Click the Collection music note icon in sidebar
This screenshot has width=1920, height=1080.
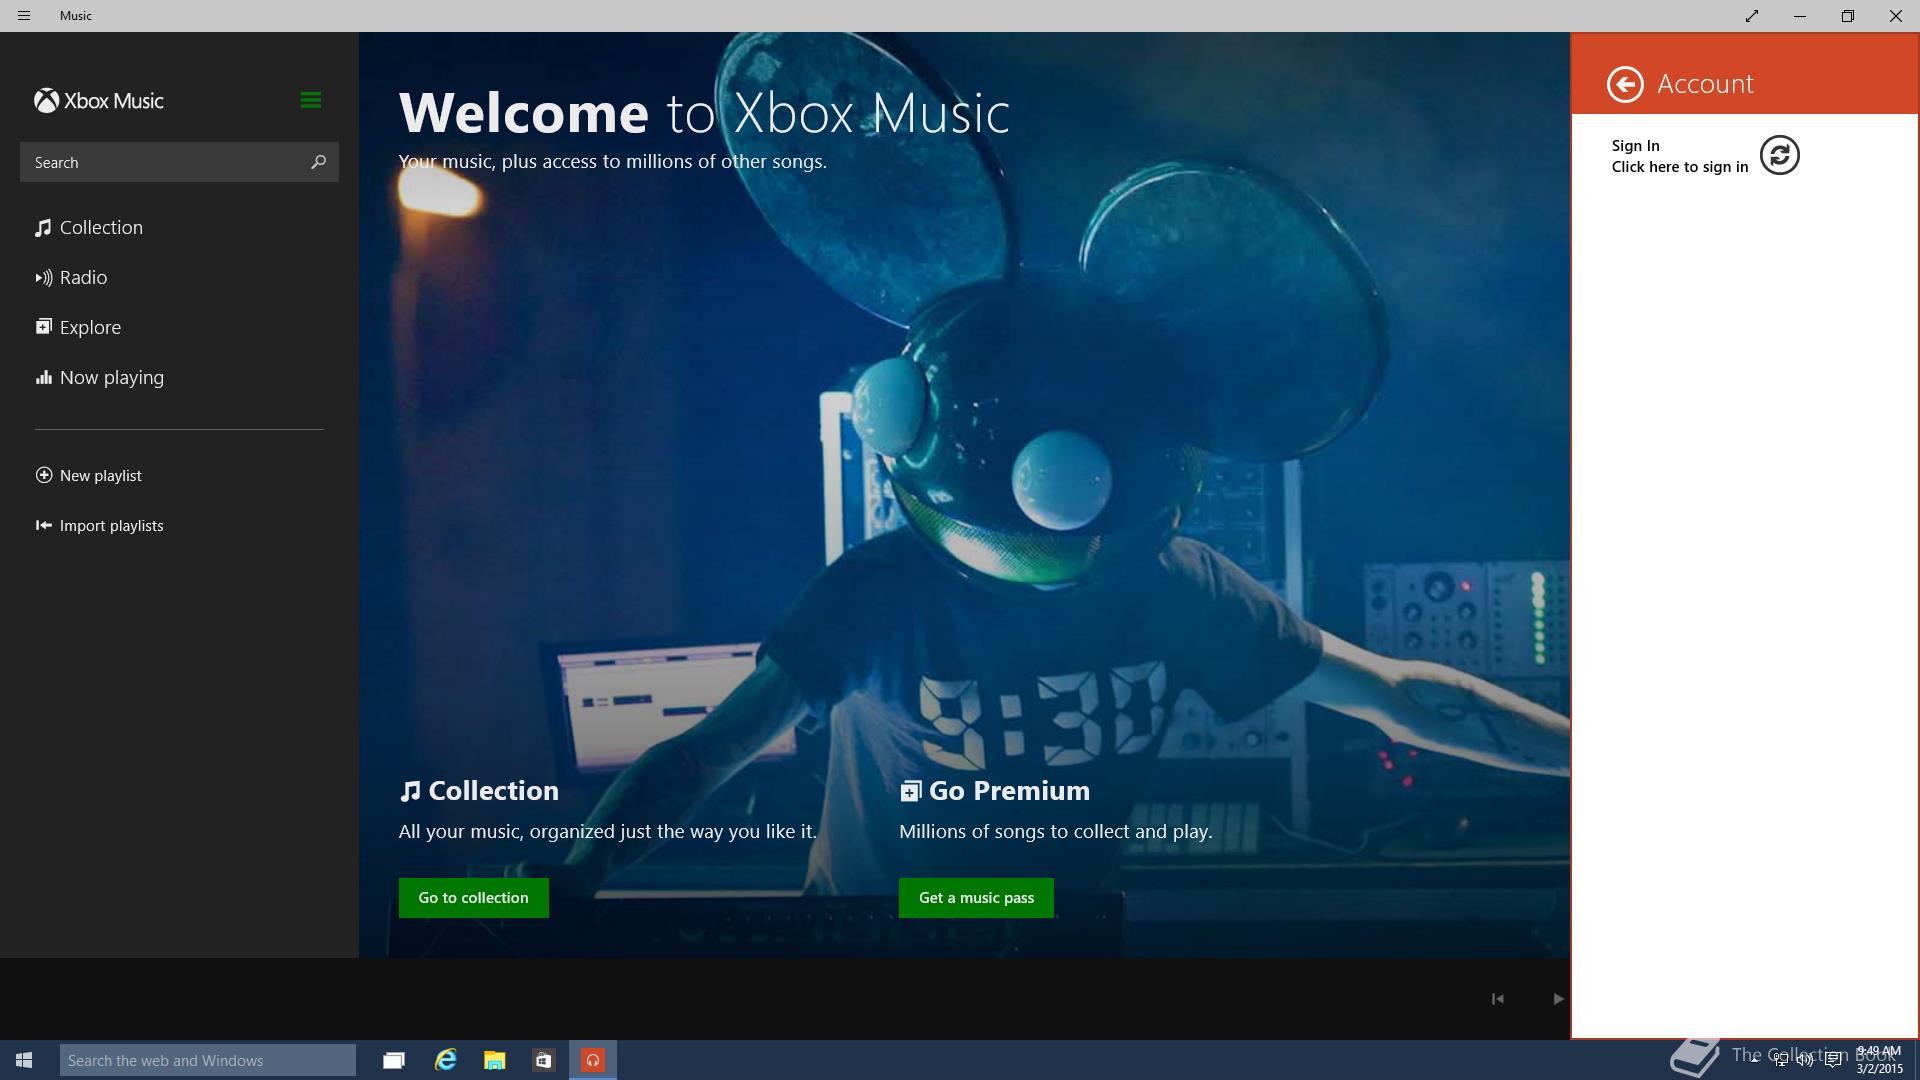tap(43, 228)
